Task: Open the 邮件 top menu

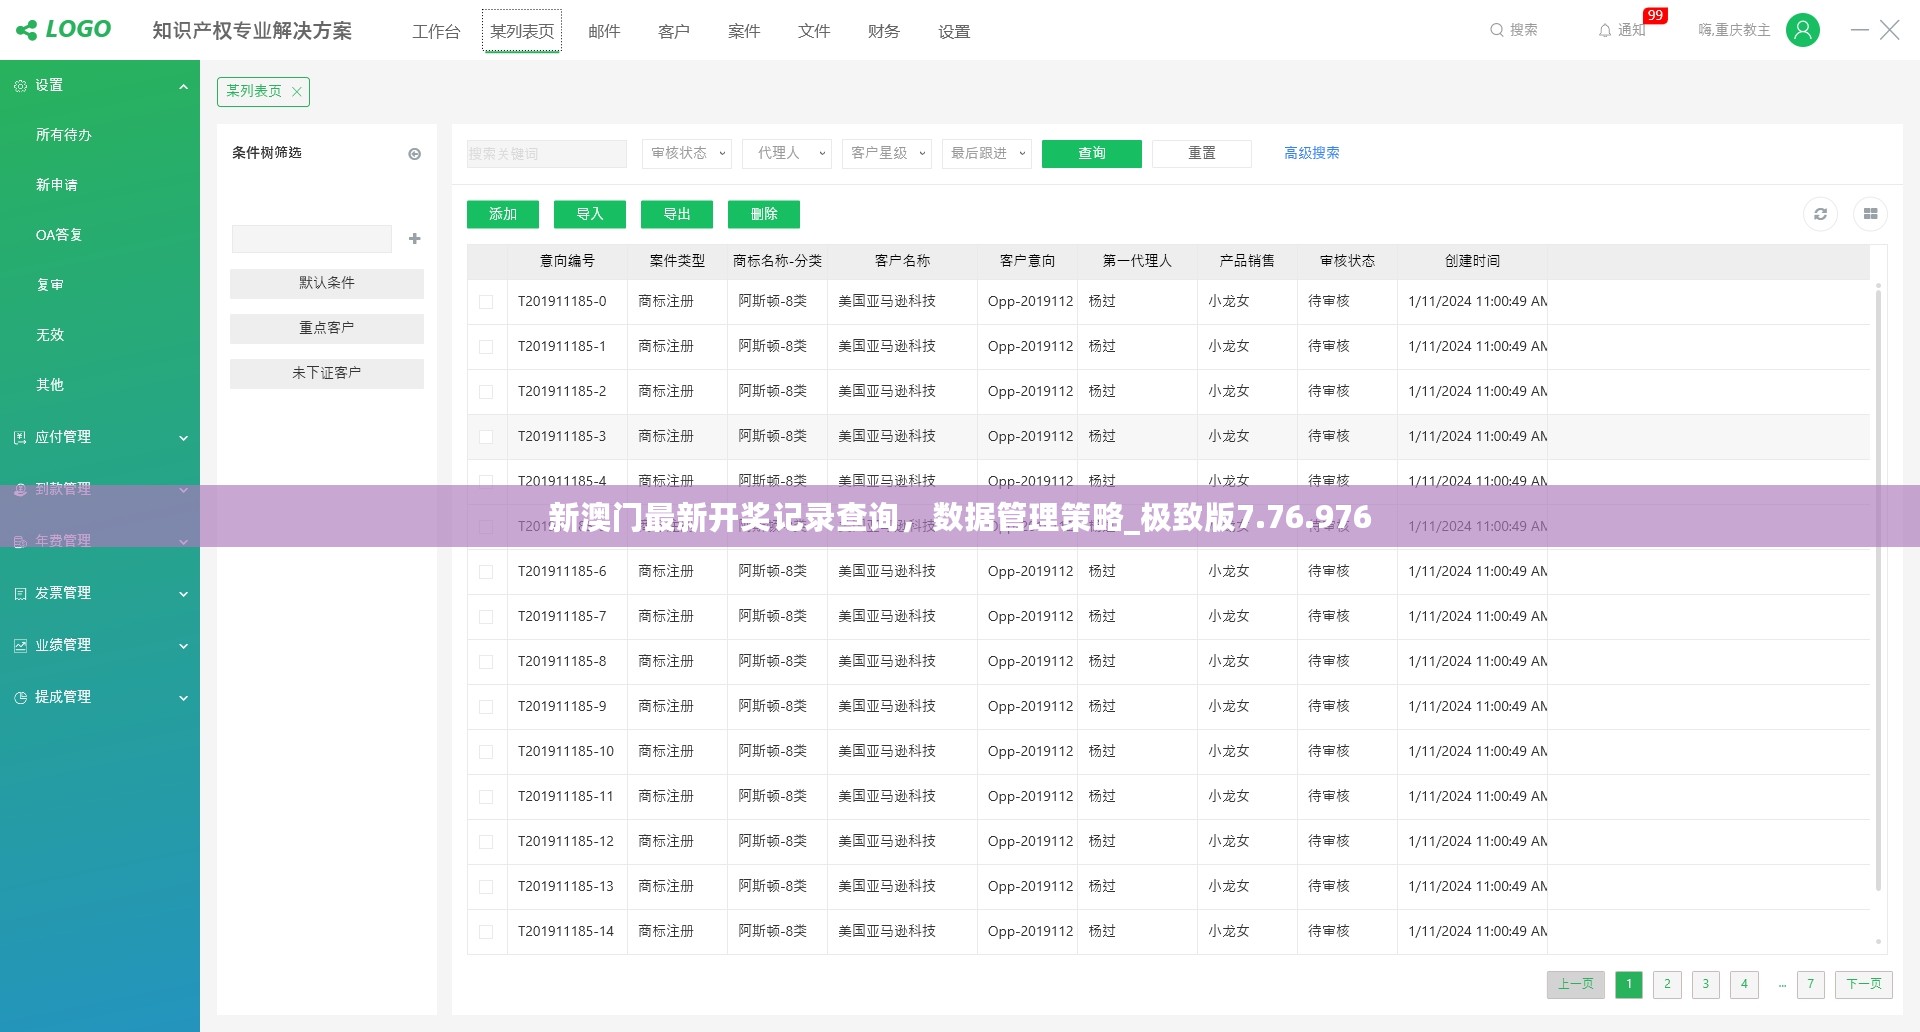Action: pyautogui.click(x=604, y=31)
